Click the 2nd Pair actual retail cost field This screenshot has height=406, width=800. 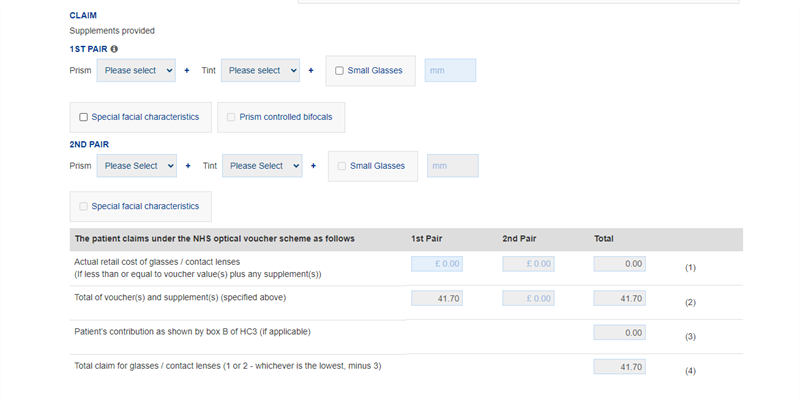point(526,264)
